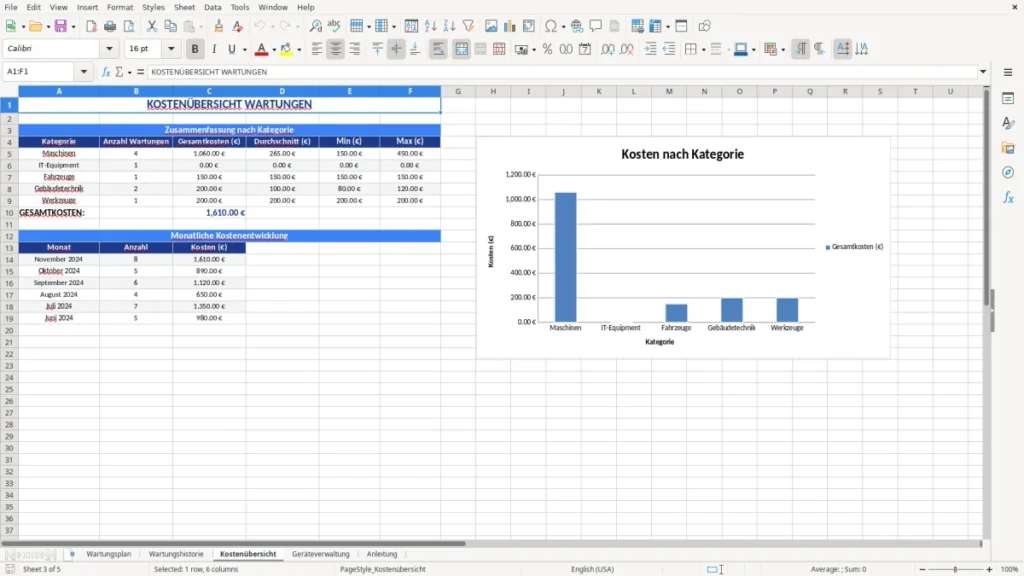Toggle Underline formatting

231,49
